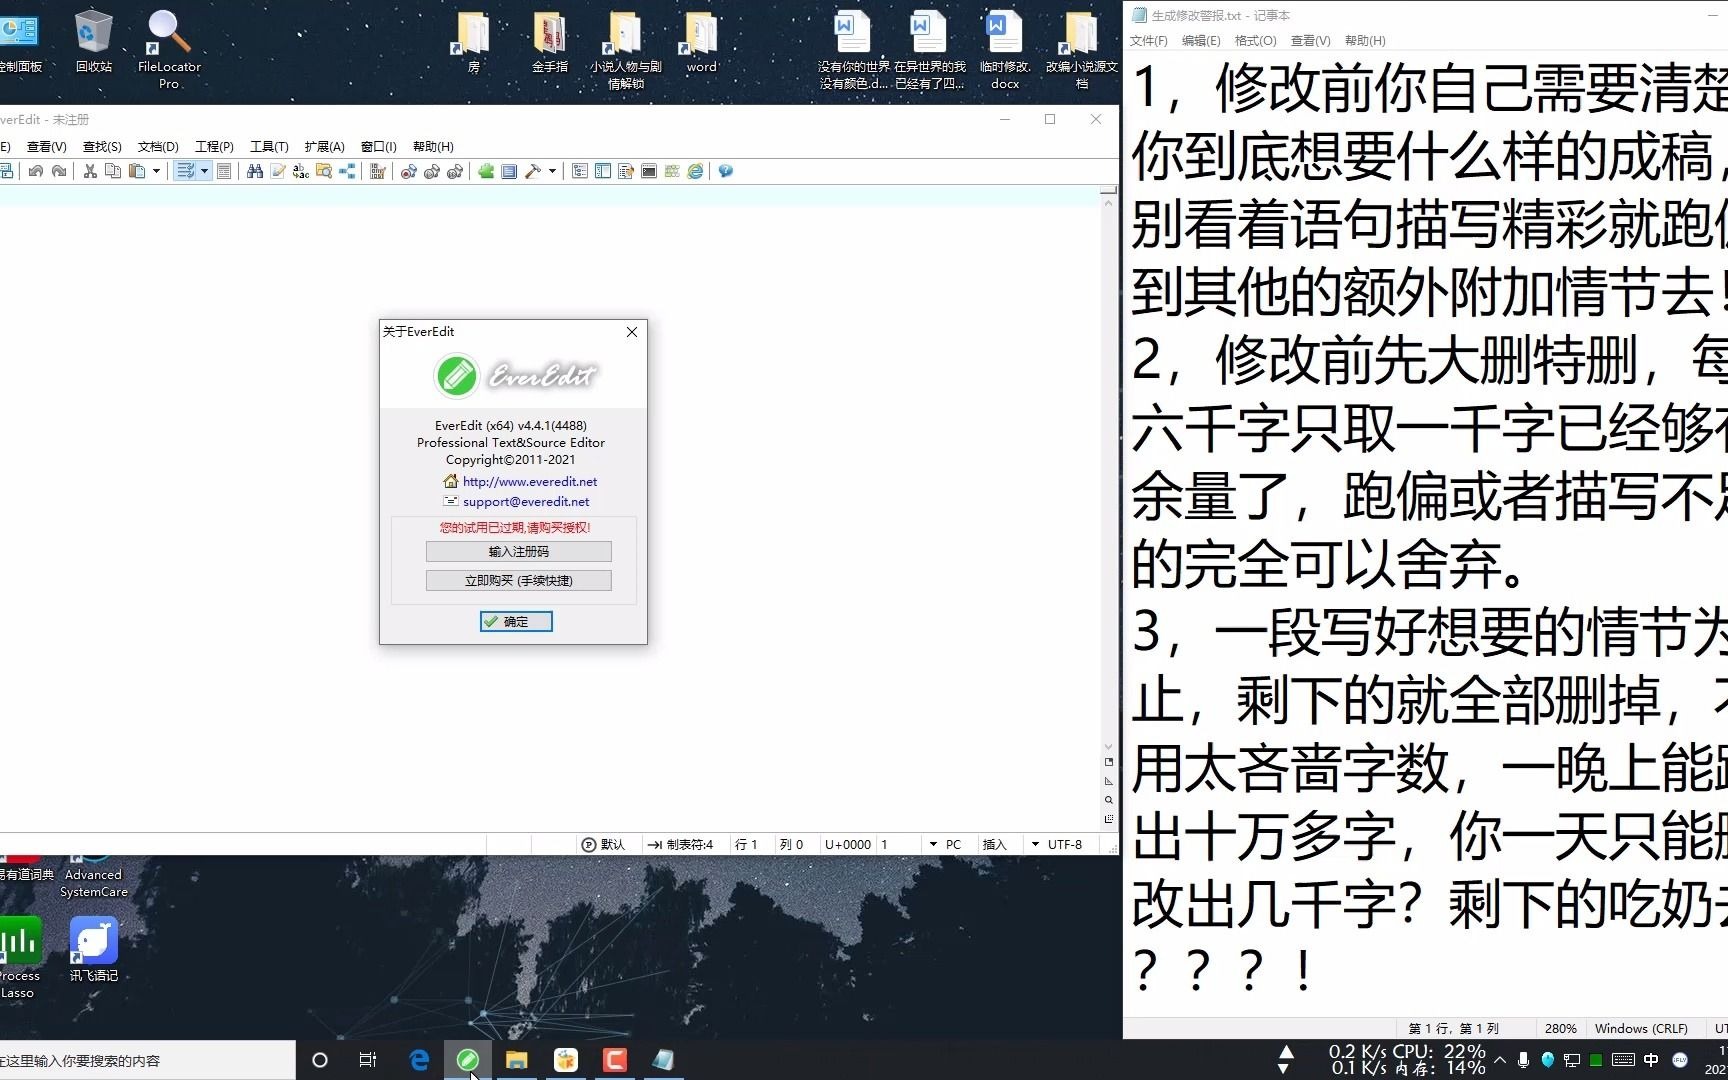Screen dimensions: 1728x1080
Task: Visit the everedit.net homepage link
Action: point(529,481)
